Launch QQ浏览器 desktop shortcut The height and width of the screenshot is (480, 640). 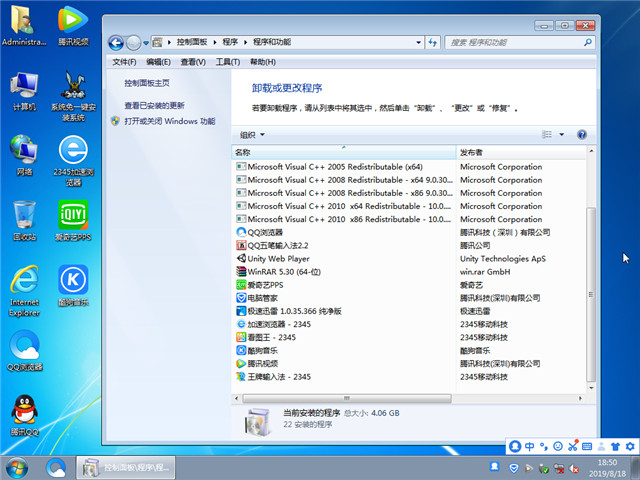point(24,351)
